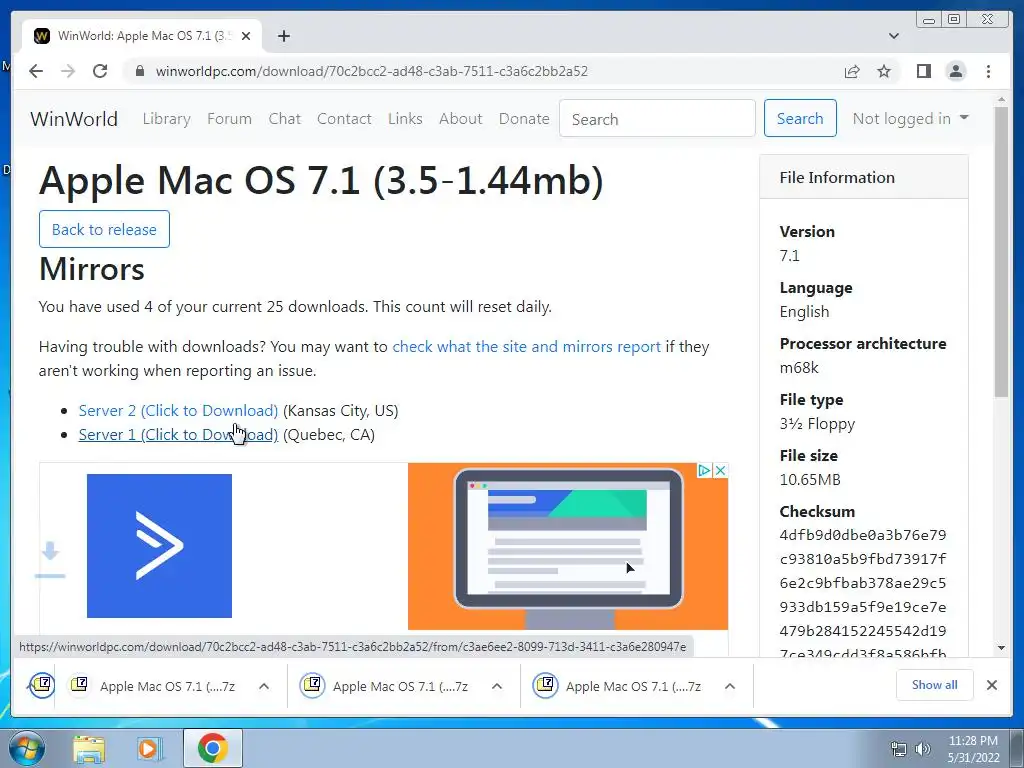
Task: Click the AdChoices triangle icon
Action: [704, 470]
